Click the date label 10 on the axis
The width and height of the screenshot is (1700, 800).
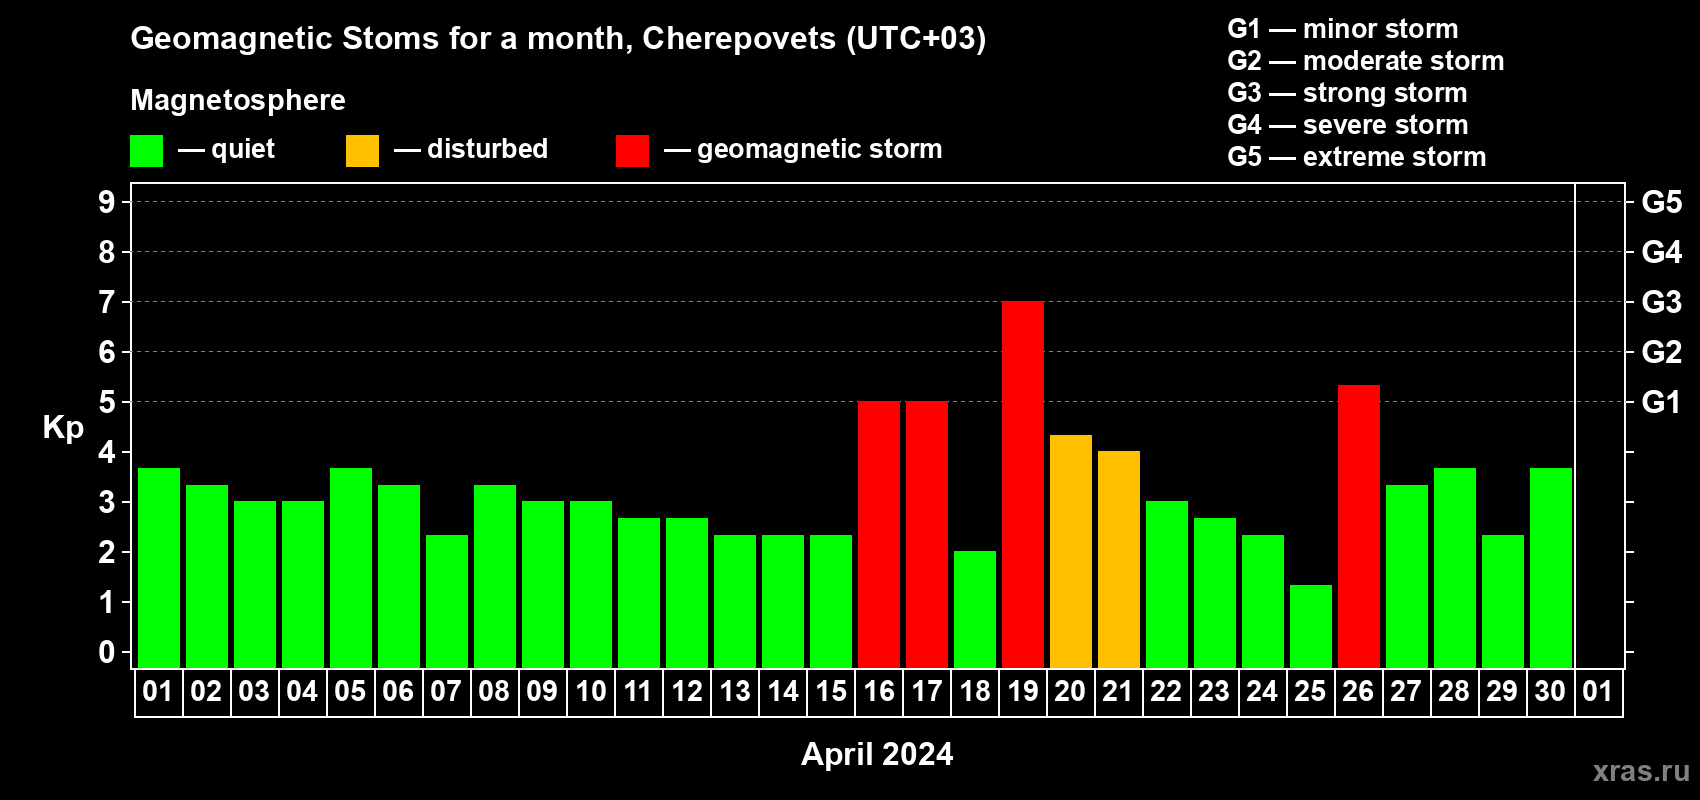click(591, 692)
